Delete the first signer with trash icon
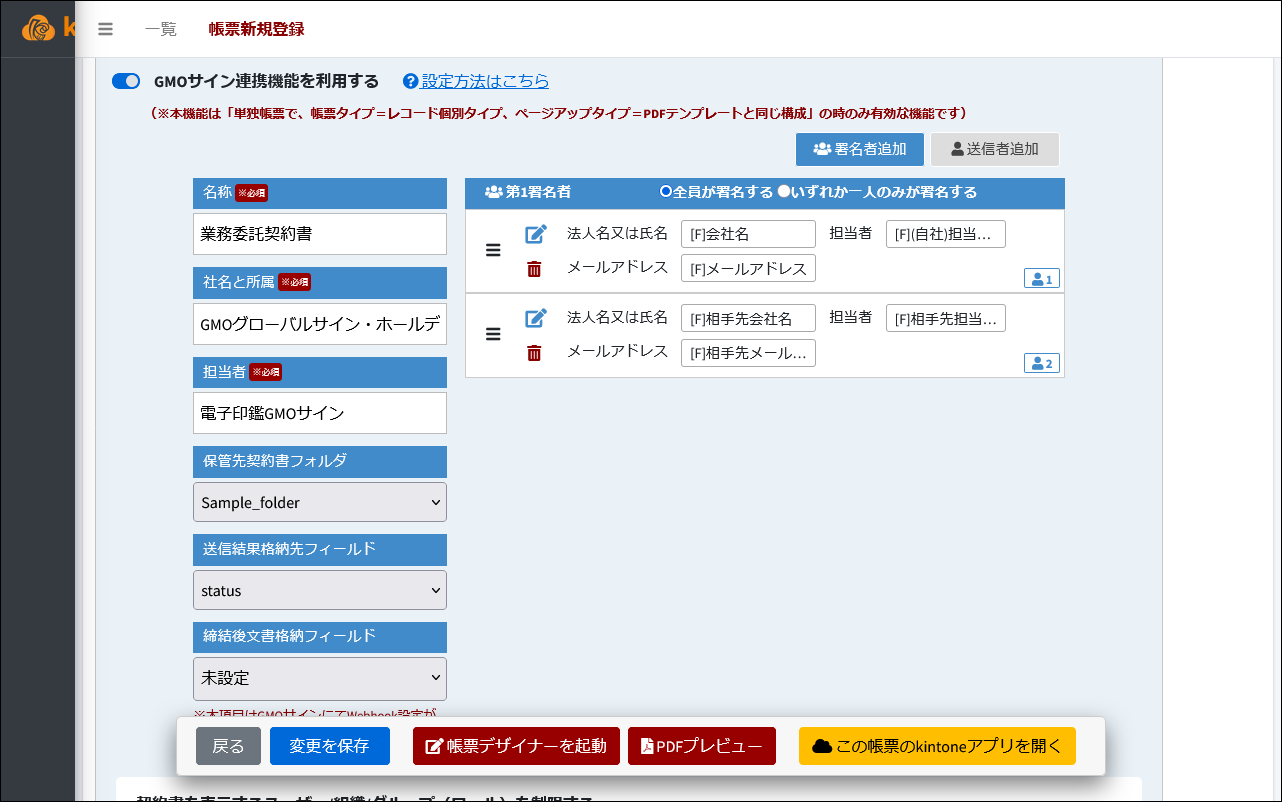The width and height of the screenshot is (1282, 802). (535, 268)
